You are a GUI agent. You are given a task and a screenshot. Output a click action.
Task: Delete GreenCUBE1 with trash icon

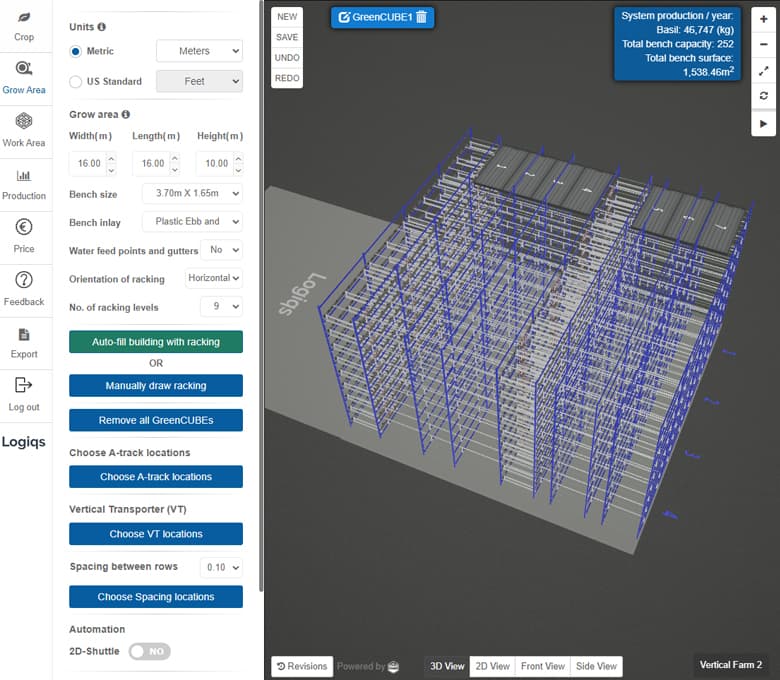421,17
